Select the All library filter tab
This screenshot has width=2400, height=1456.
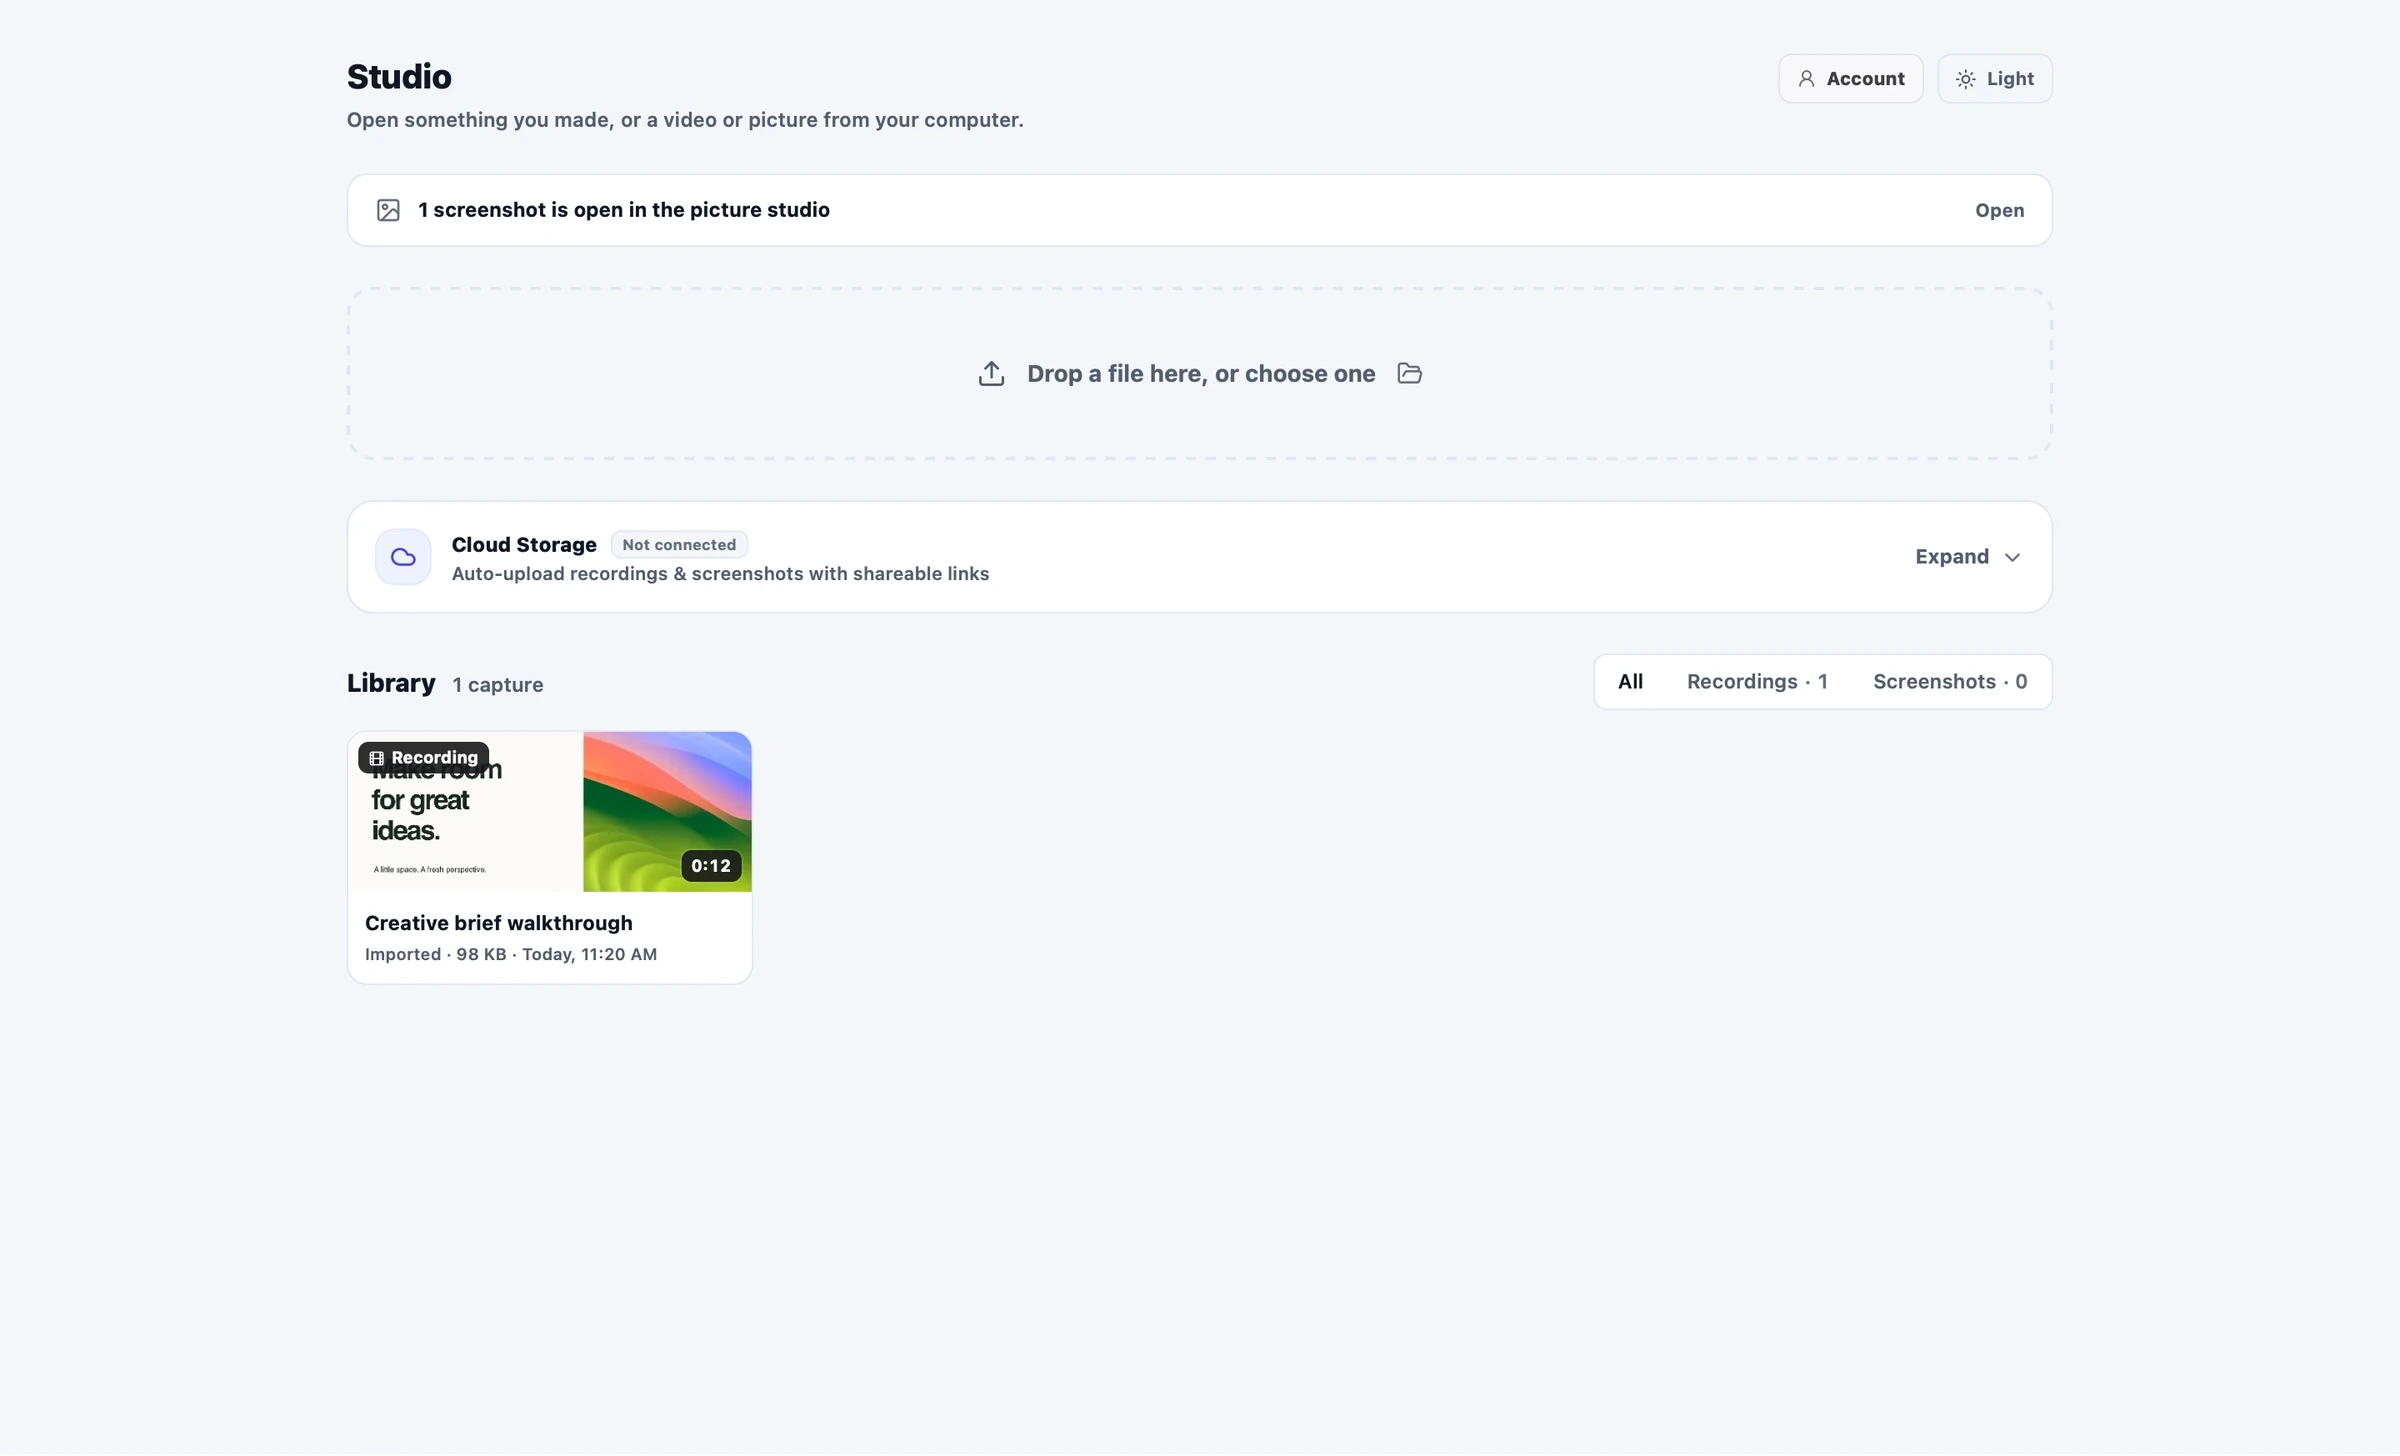1630,682
